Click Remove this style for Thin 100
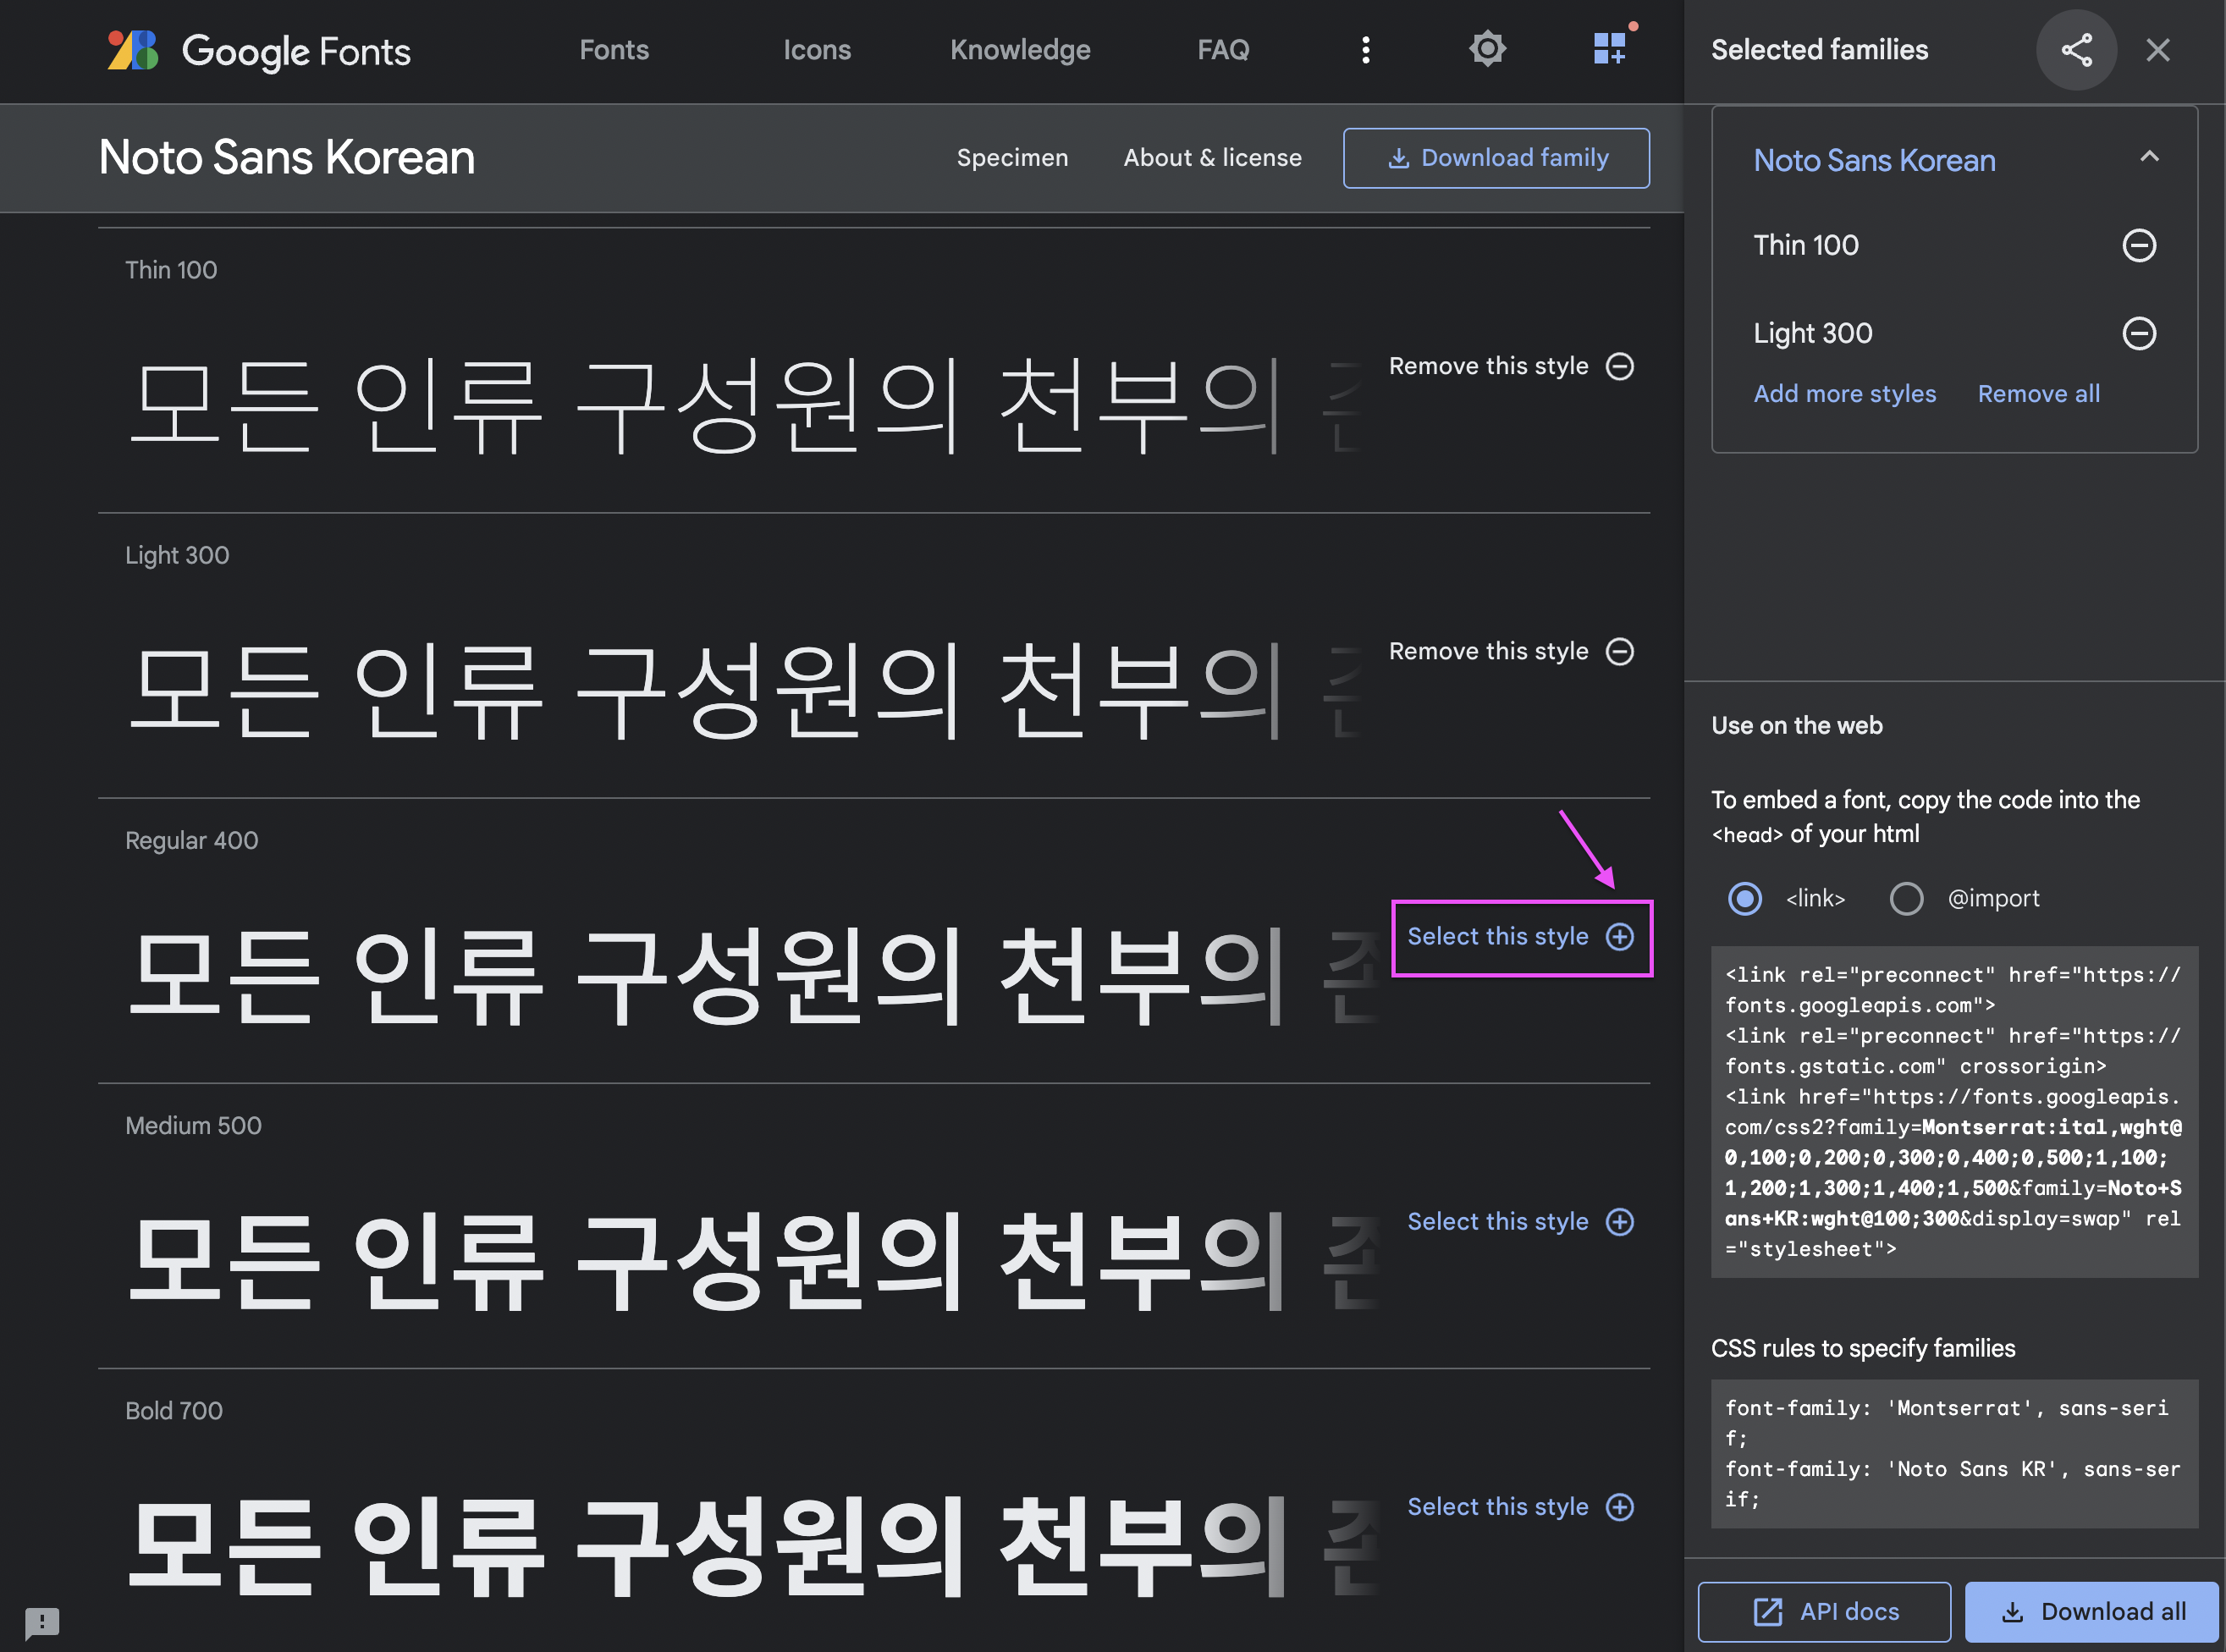 point(1511,366)
